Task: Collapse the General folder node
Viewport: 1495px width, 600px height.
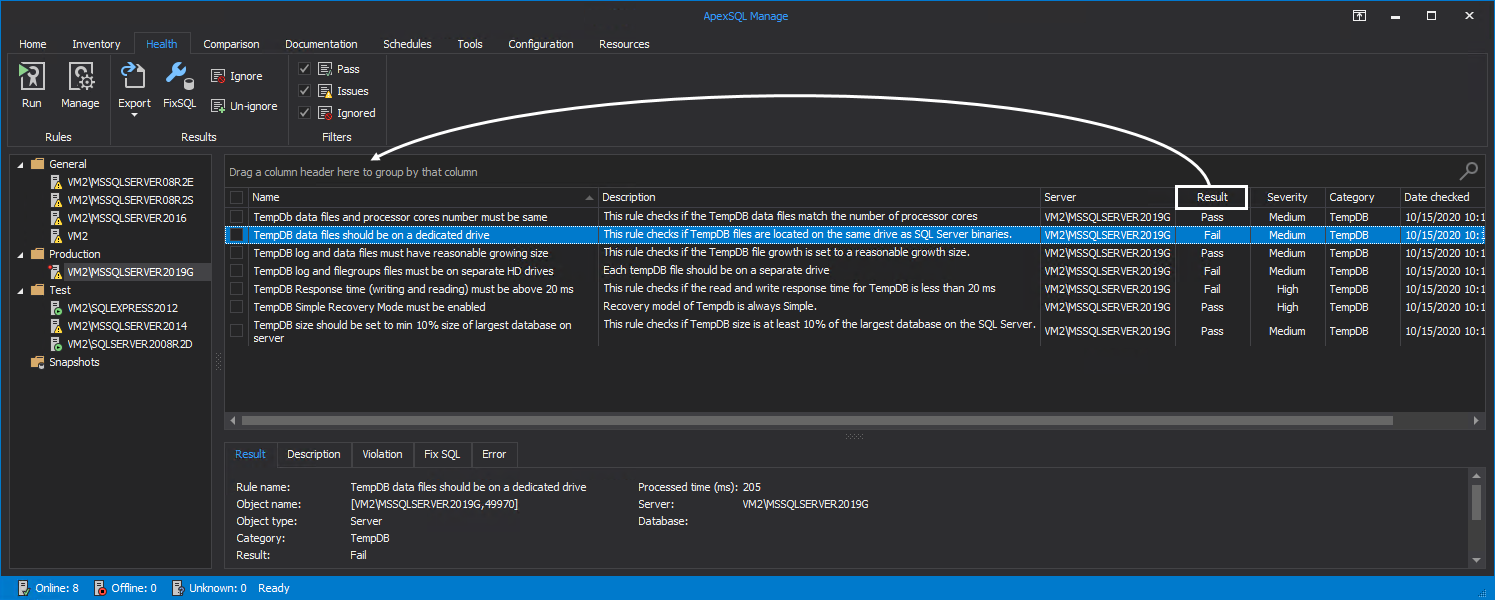Action: (20, 164)
